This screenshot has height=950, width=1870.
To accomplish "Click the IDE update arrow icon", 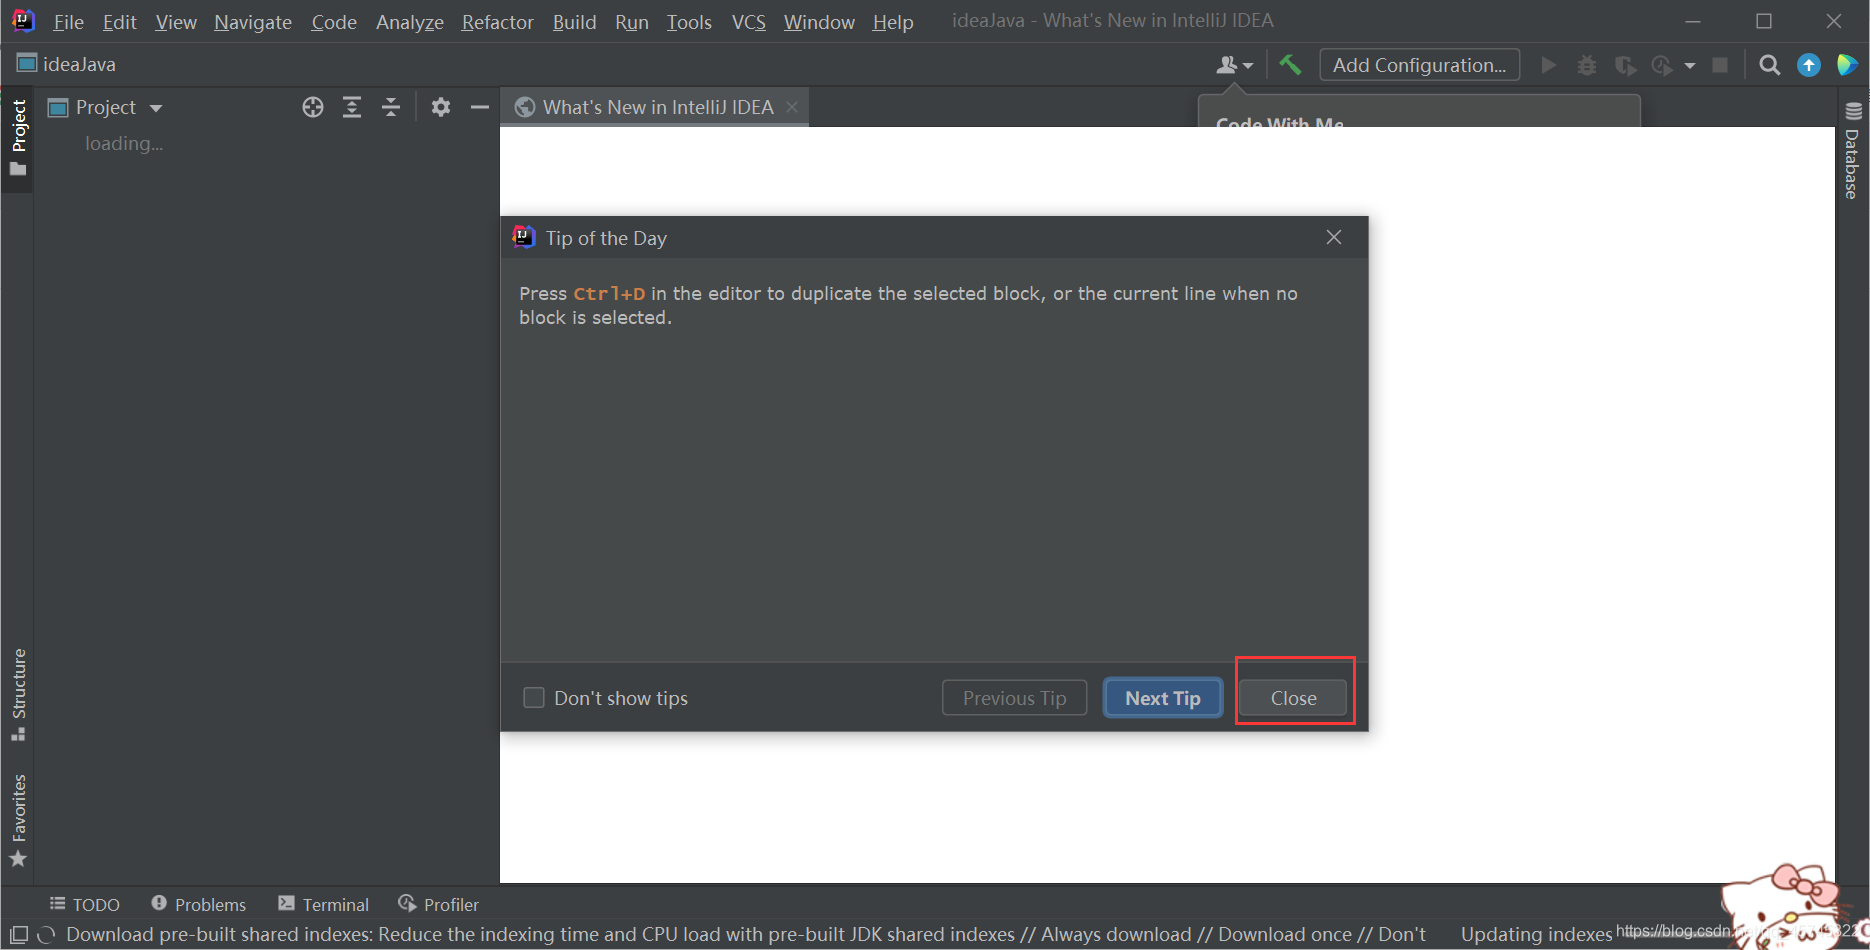I will [1809, 65].
